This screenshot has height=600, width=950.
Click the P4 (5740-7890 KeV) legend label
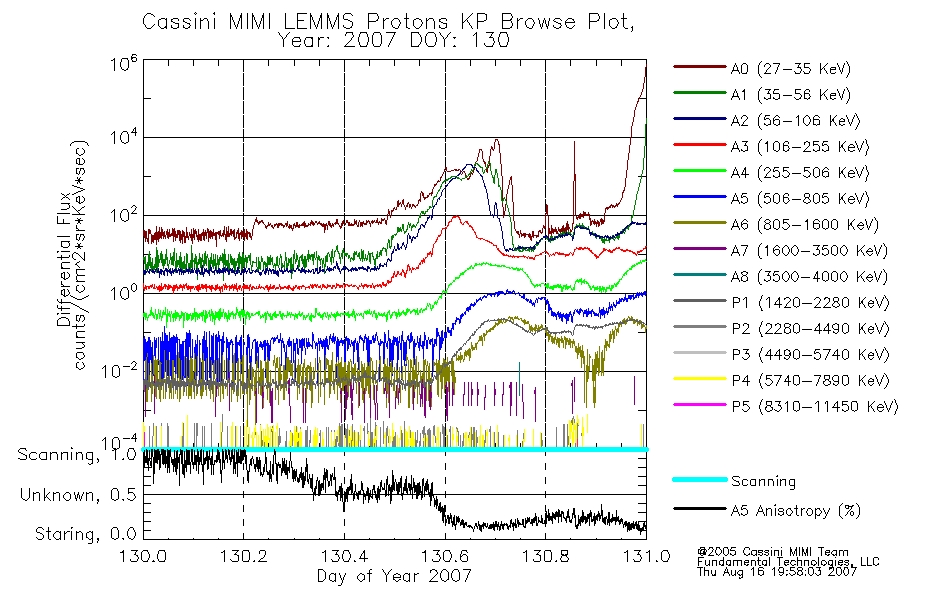810,381
